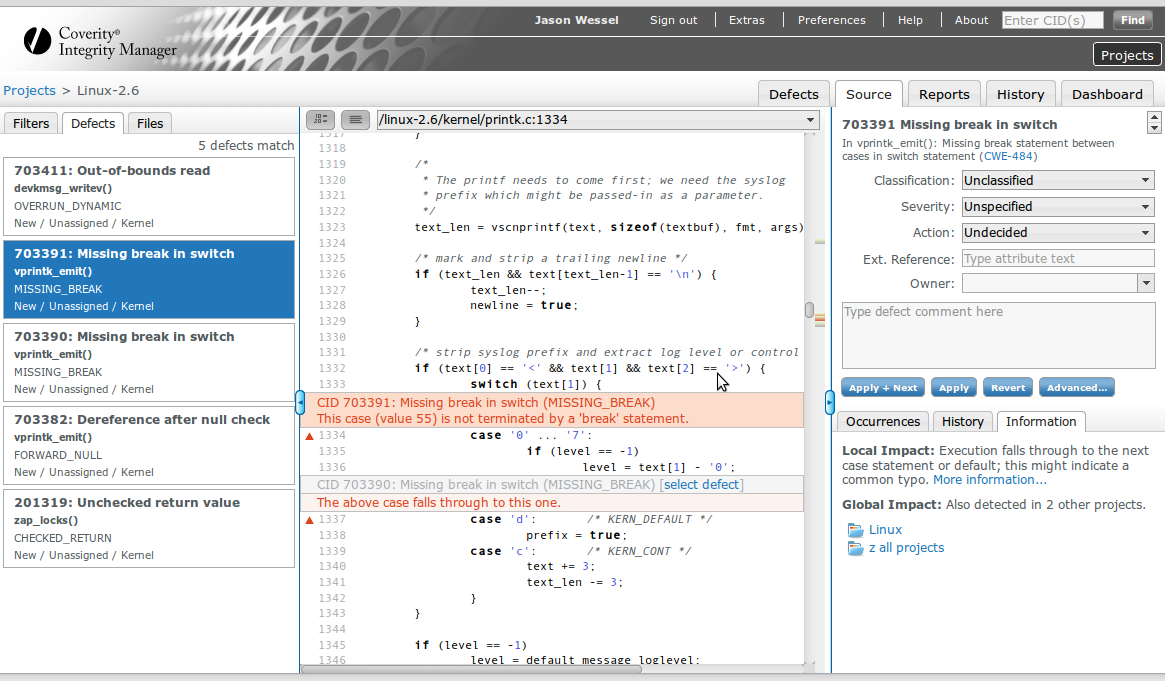This screenshot has width=1165, height=681.
Task: Collapse the right triage panel handle
Action: (829, 402)
